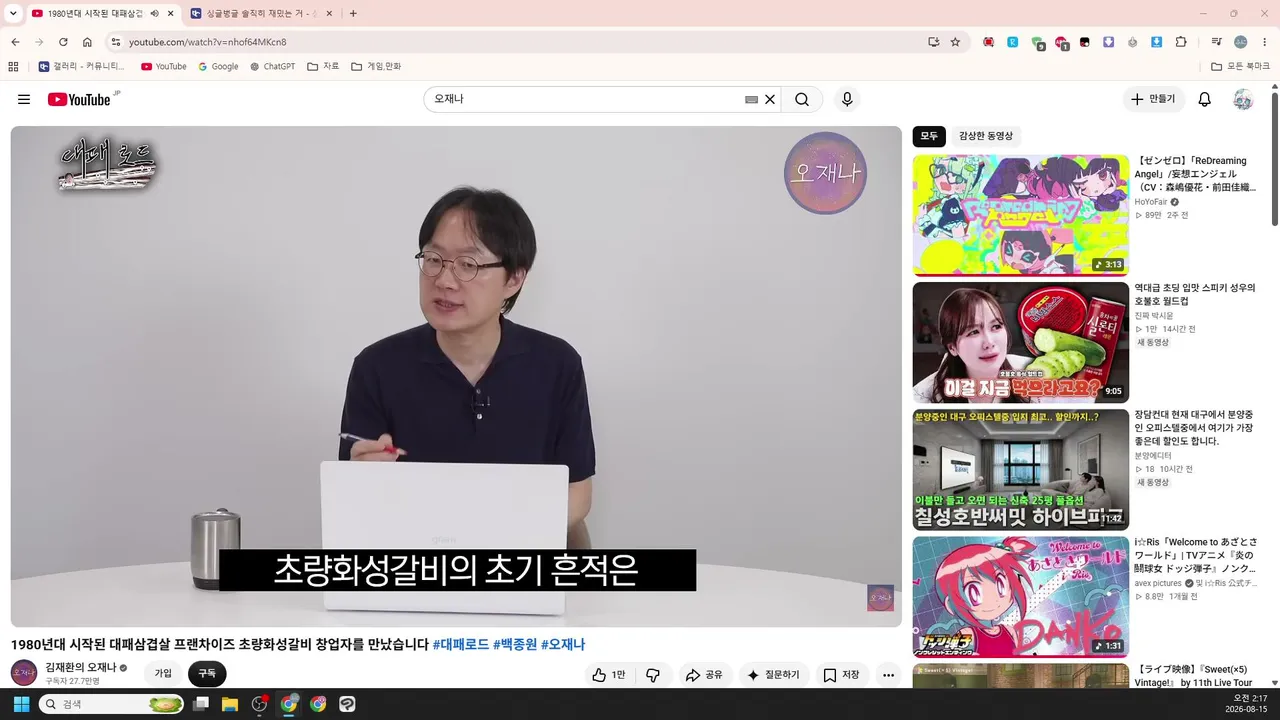Viewport: 1280px width, 720px height.
Task: Open the Windows Start menu
Action: point(21,704)
